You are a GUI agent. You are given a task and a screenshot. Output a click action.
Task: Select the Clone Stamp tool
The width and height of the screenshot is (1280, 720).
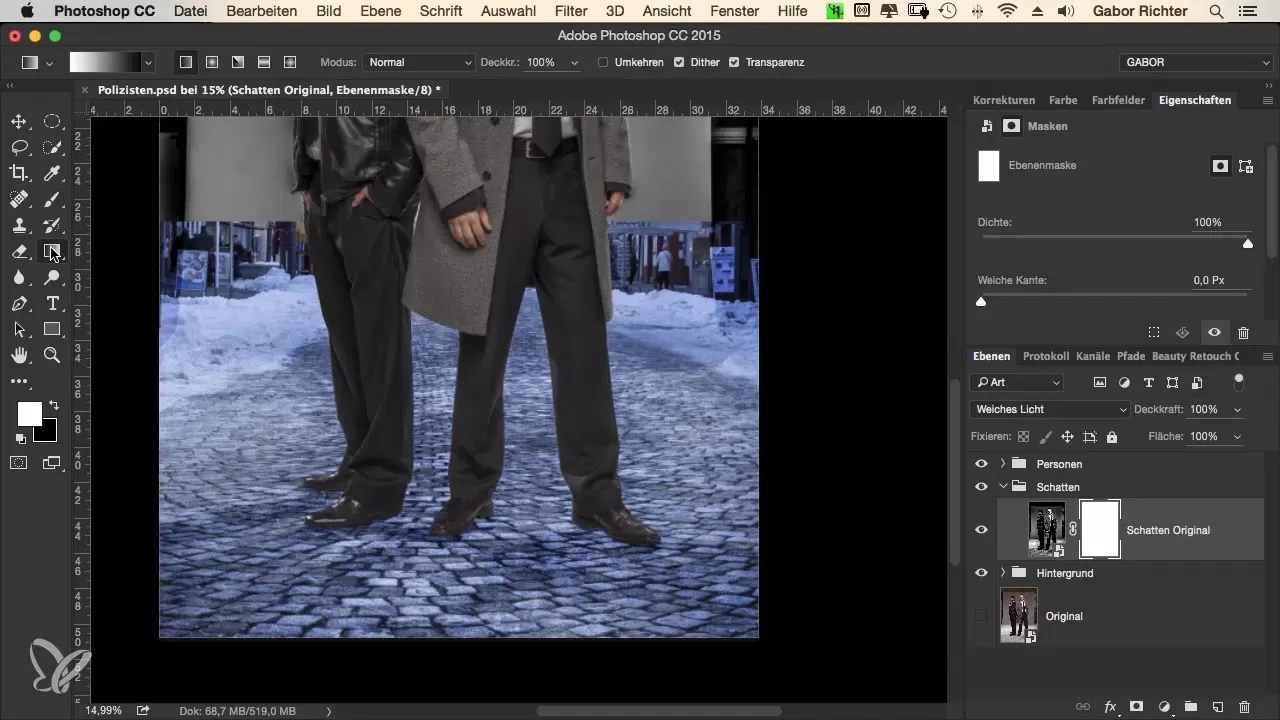tap(19, 226)
